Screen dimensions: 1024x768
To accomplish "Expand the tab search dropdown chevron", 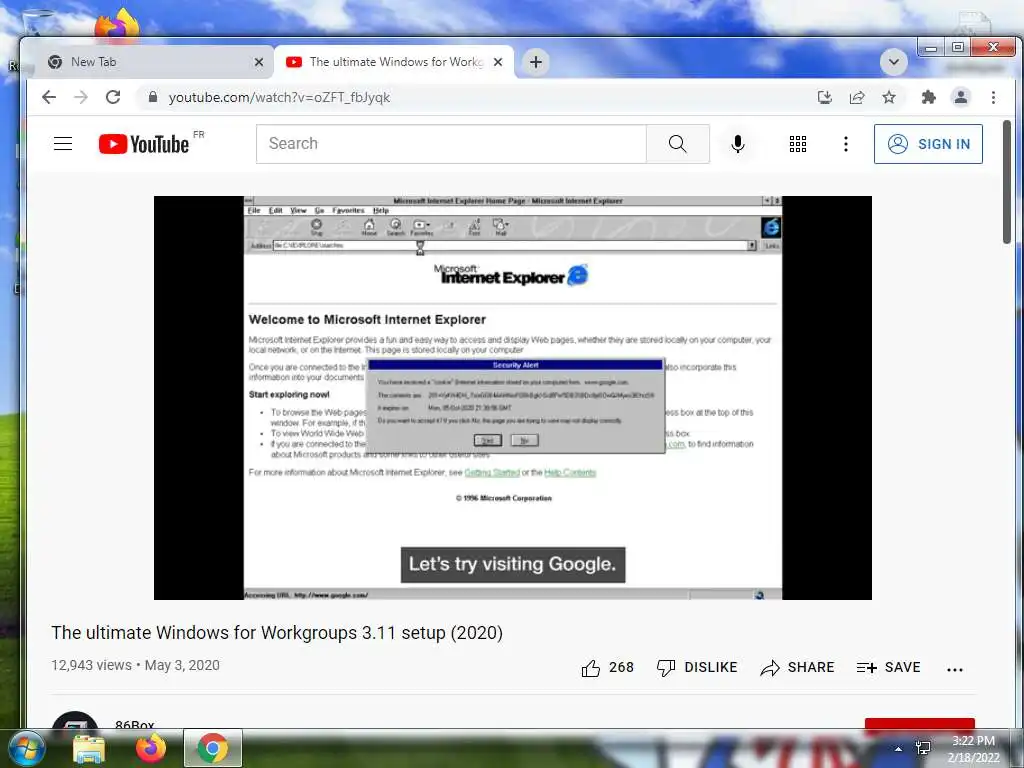I will tap(893, 63).
